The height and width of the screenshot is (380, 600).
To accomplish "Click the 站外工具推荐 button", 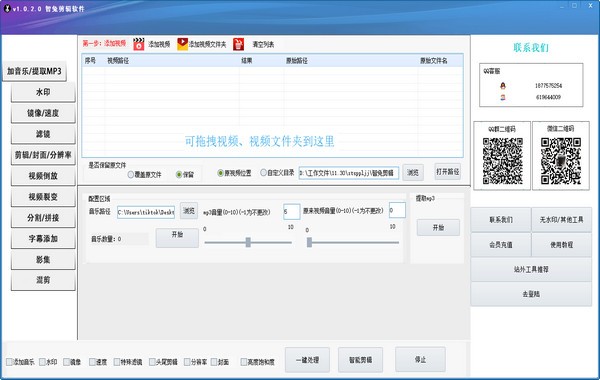I will click(531, 270).
